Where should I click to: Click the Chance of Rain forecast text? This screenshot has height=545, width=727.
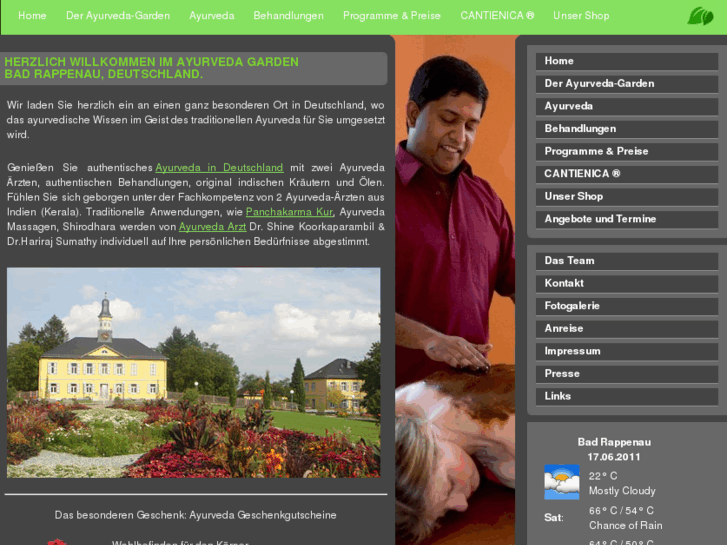click(x=625, y=526)
